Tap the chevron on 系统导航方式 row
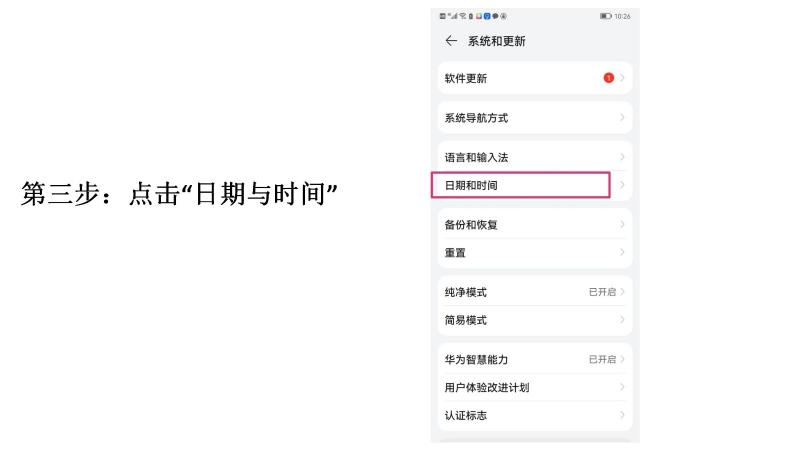The width and height of the screenshot is (800, 450). (622, 118)
